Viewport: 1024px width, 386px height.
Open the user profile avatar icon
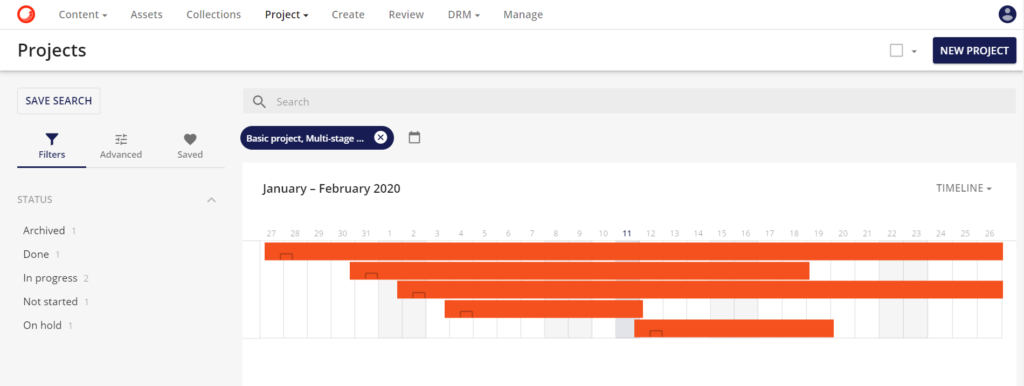click(x=1007, y=14)
